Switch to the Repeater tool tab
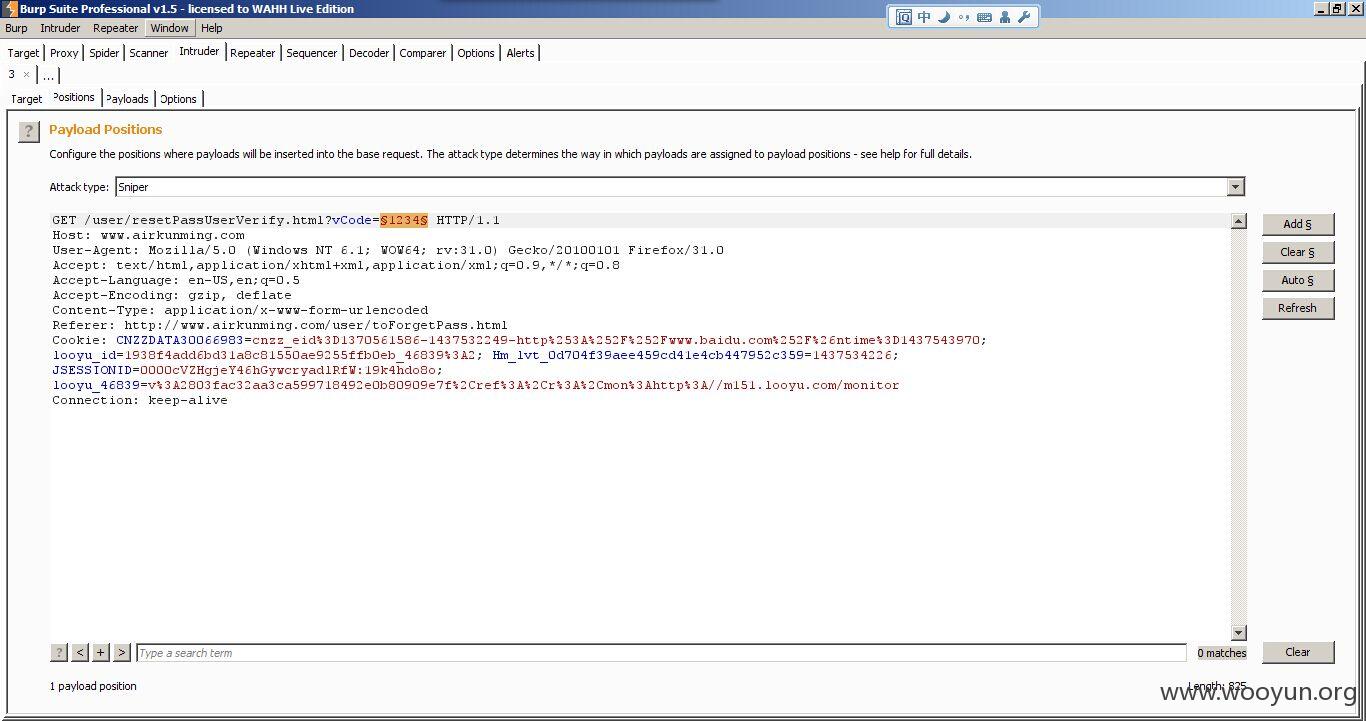Image resolution: width=1366 pixels, height=721 pixels. [253, 53]
